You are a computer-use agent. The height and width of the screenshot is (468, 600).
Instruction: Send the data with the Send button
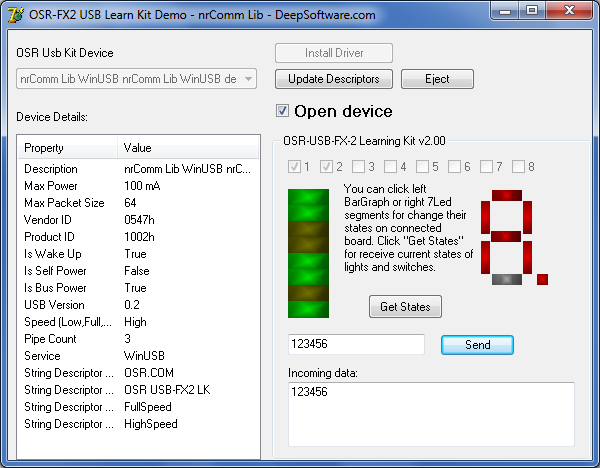[477, 345]
